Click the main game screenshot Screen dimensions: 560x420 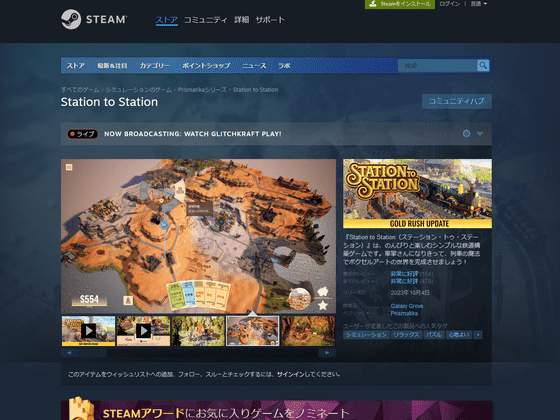click(199, 236)
